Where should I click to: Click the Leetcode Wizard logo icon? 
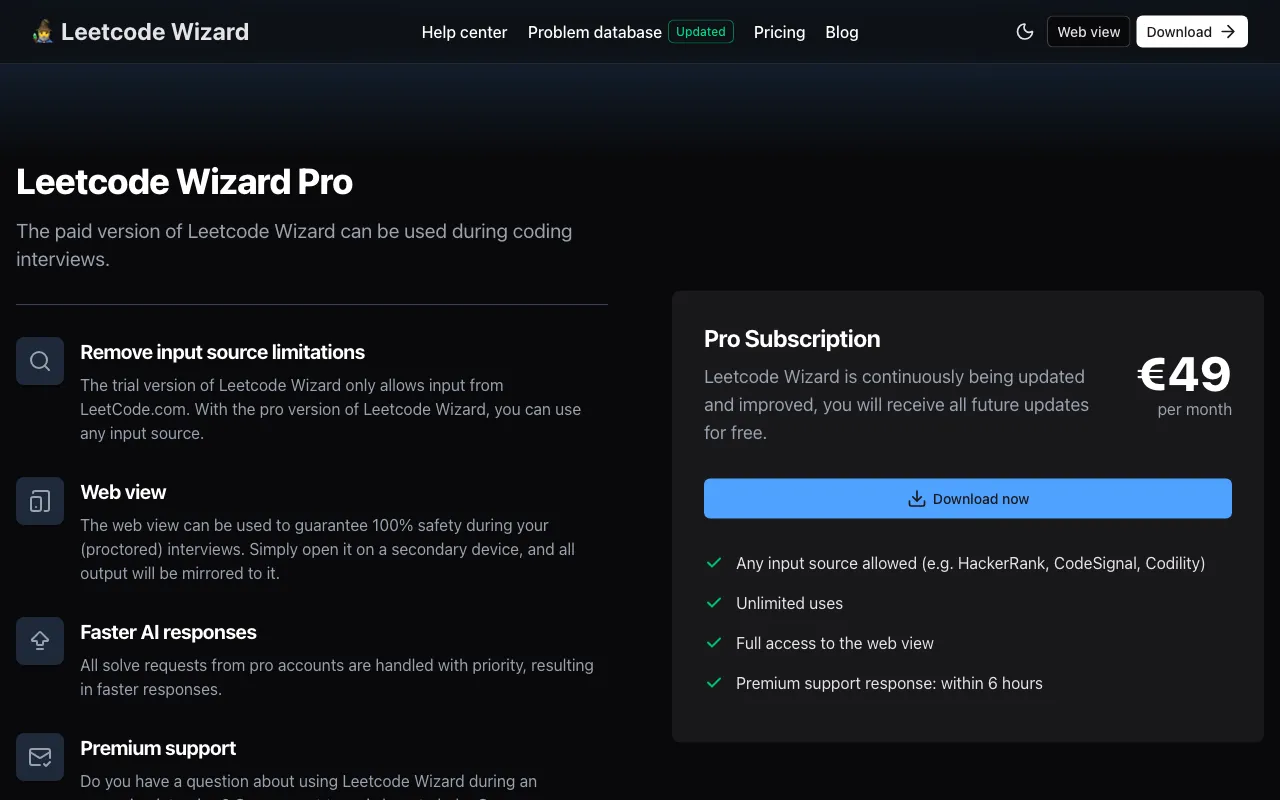42,32
